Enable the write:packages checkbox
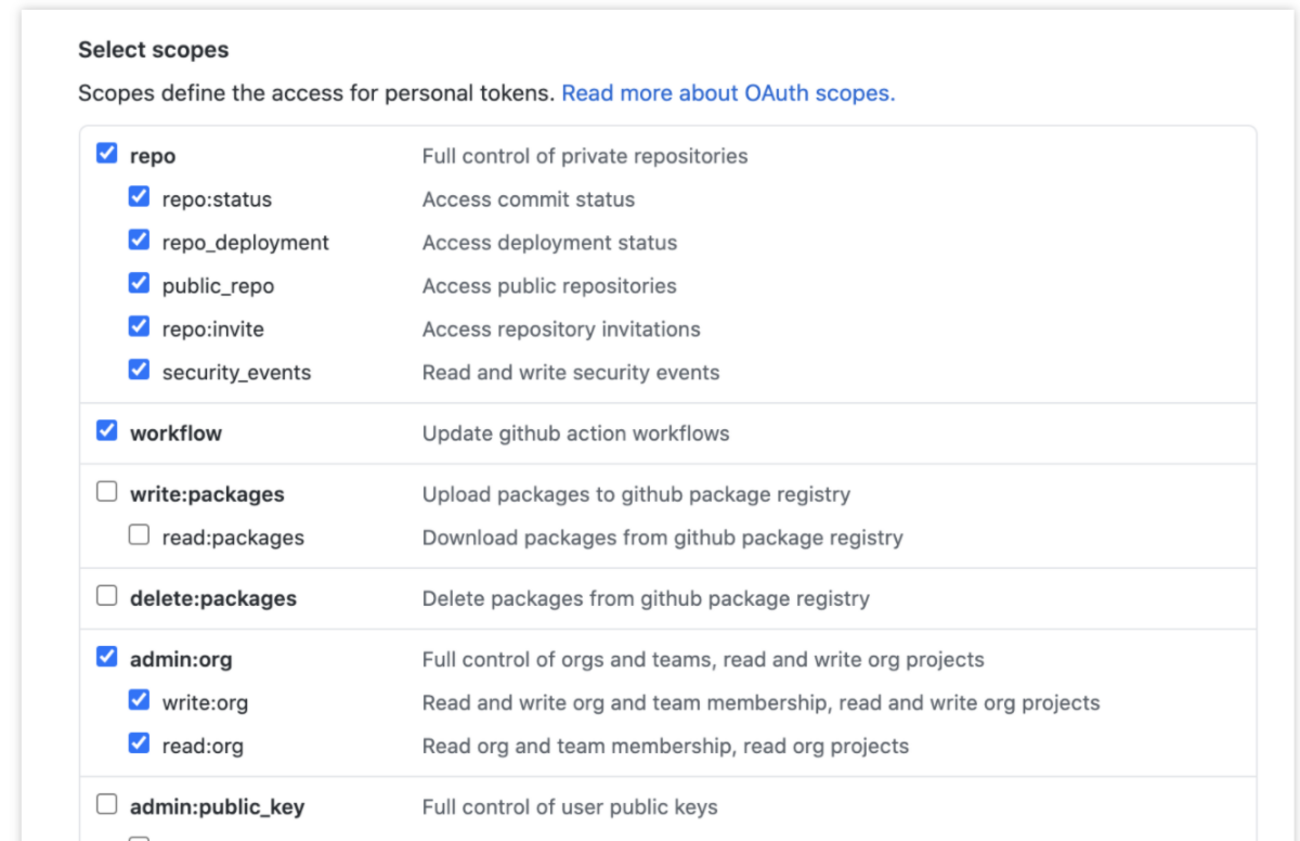The height and width of the screenshot is (841, 1300). (107, 492)
